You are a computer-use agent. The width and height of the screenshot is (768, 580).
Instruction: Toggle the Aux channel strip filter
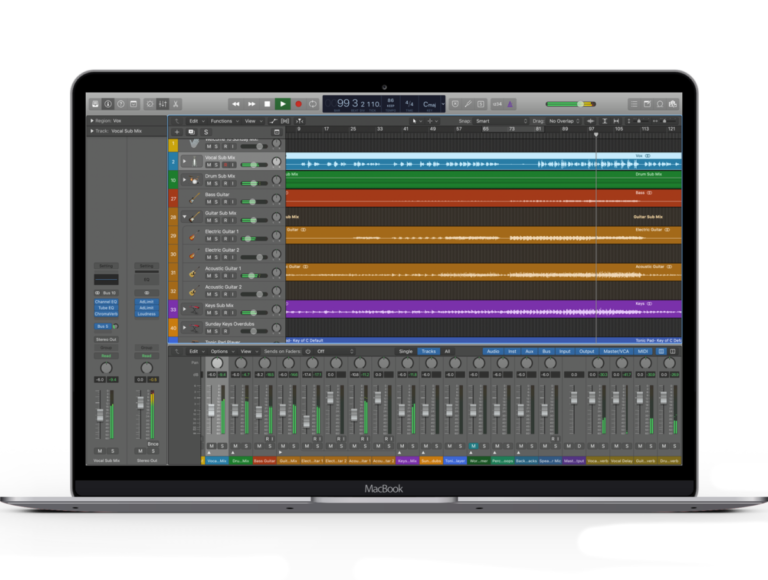(529, 351)
